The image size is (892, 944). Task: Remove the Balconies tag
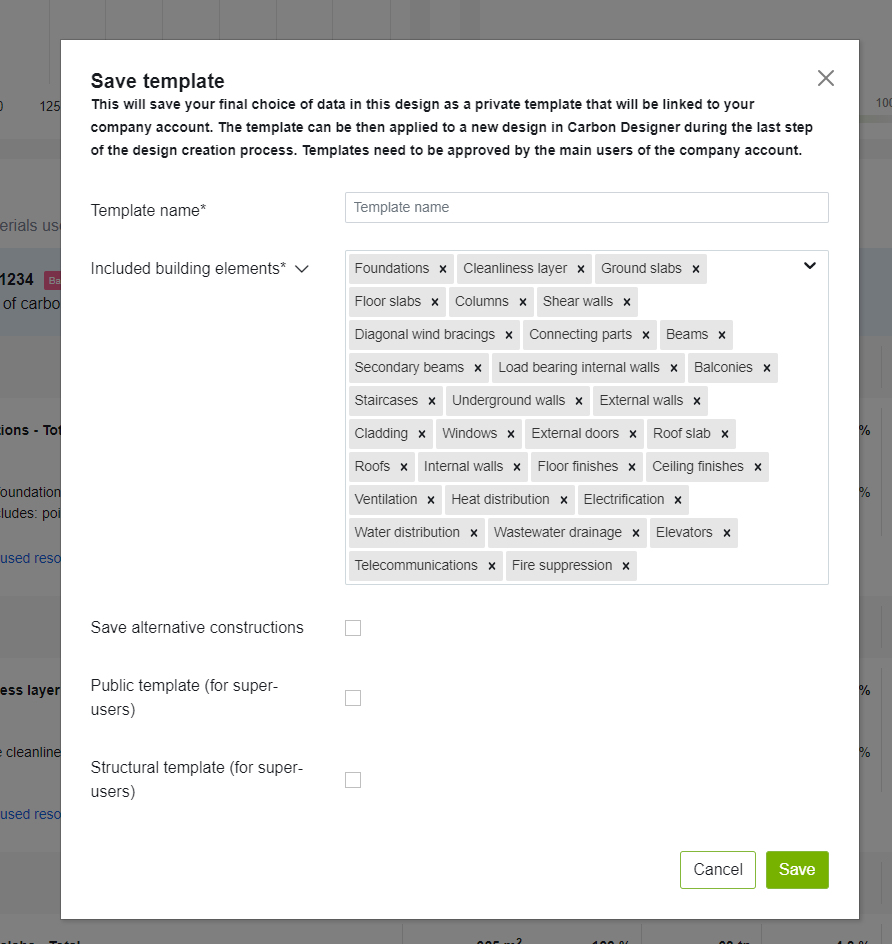(766, 368)
